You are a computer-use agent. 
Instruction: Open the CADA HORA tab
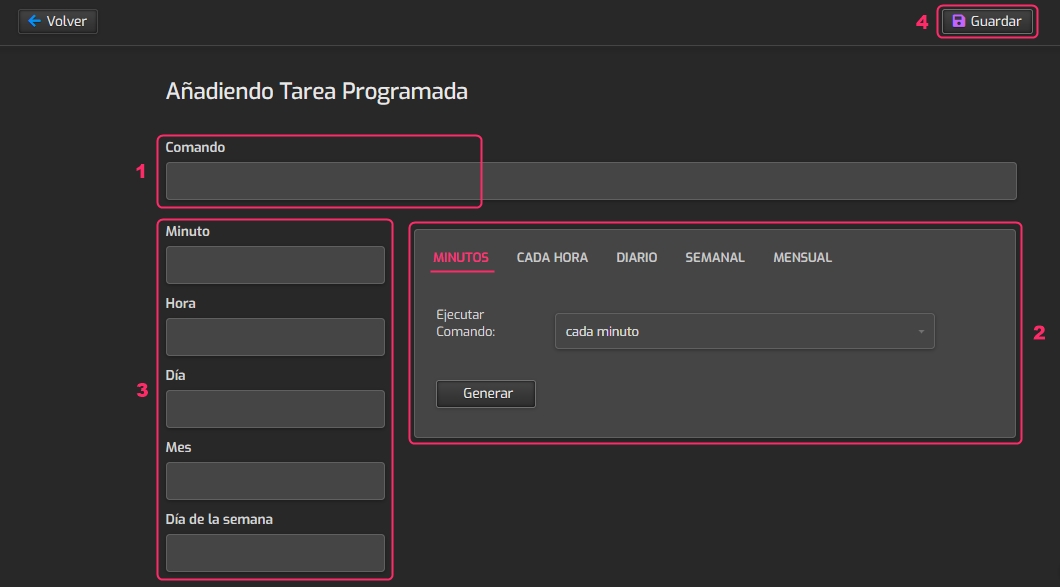pyautogui.click(x=552, y=257)
